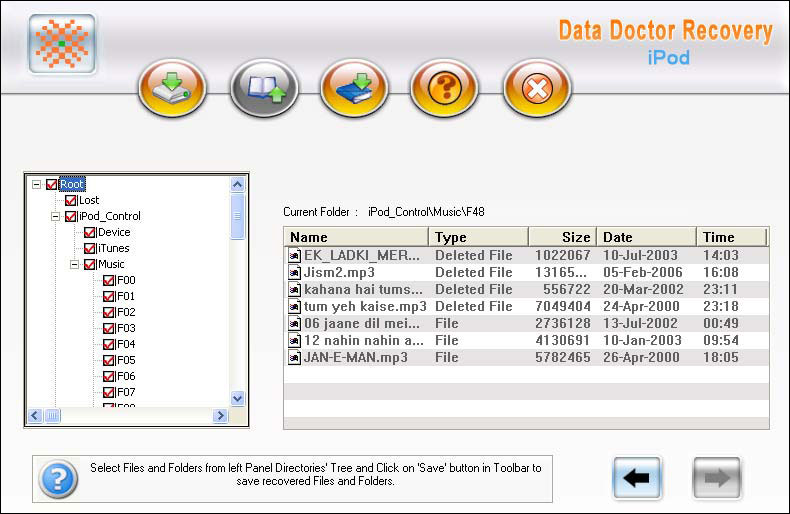Image resolution: width=790 pixels, height=514 pixels.
Task: Select the Device folder label
Action: point(114,232)
